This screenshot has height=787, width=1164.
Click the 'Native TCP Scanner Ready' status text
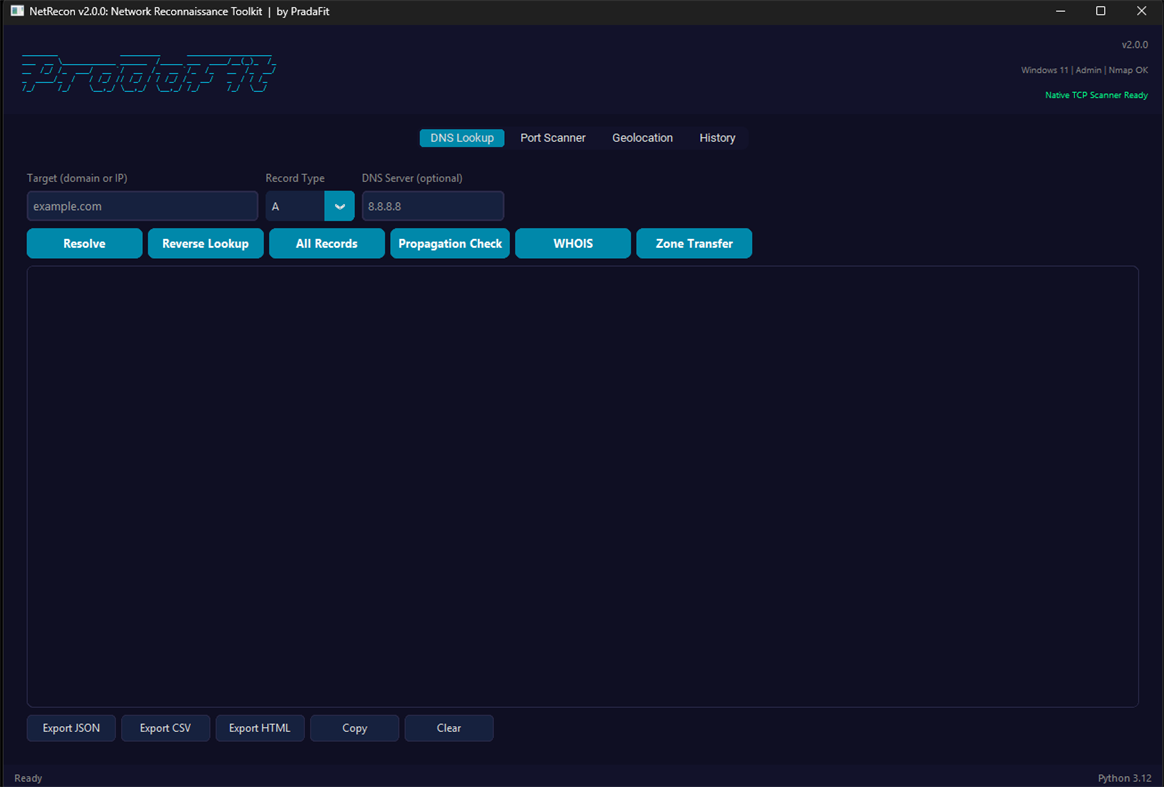pyautogui.click(x=1096, y=95)
